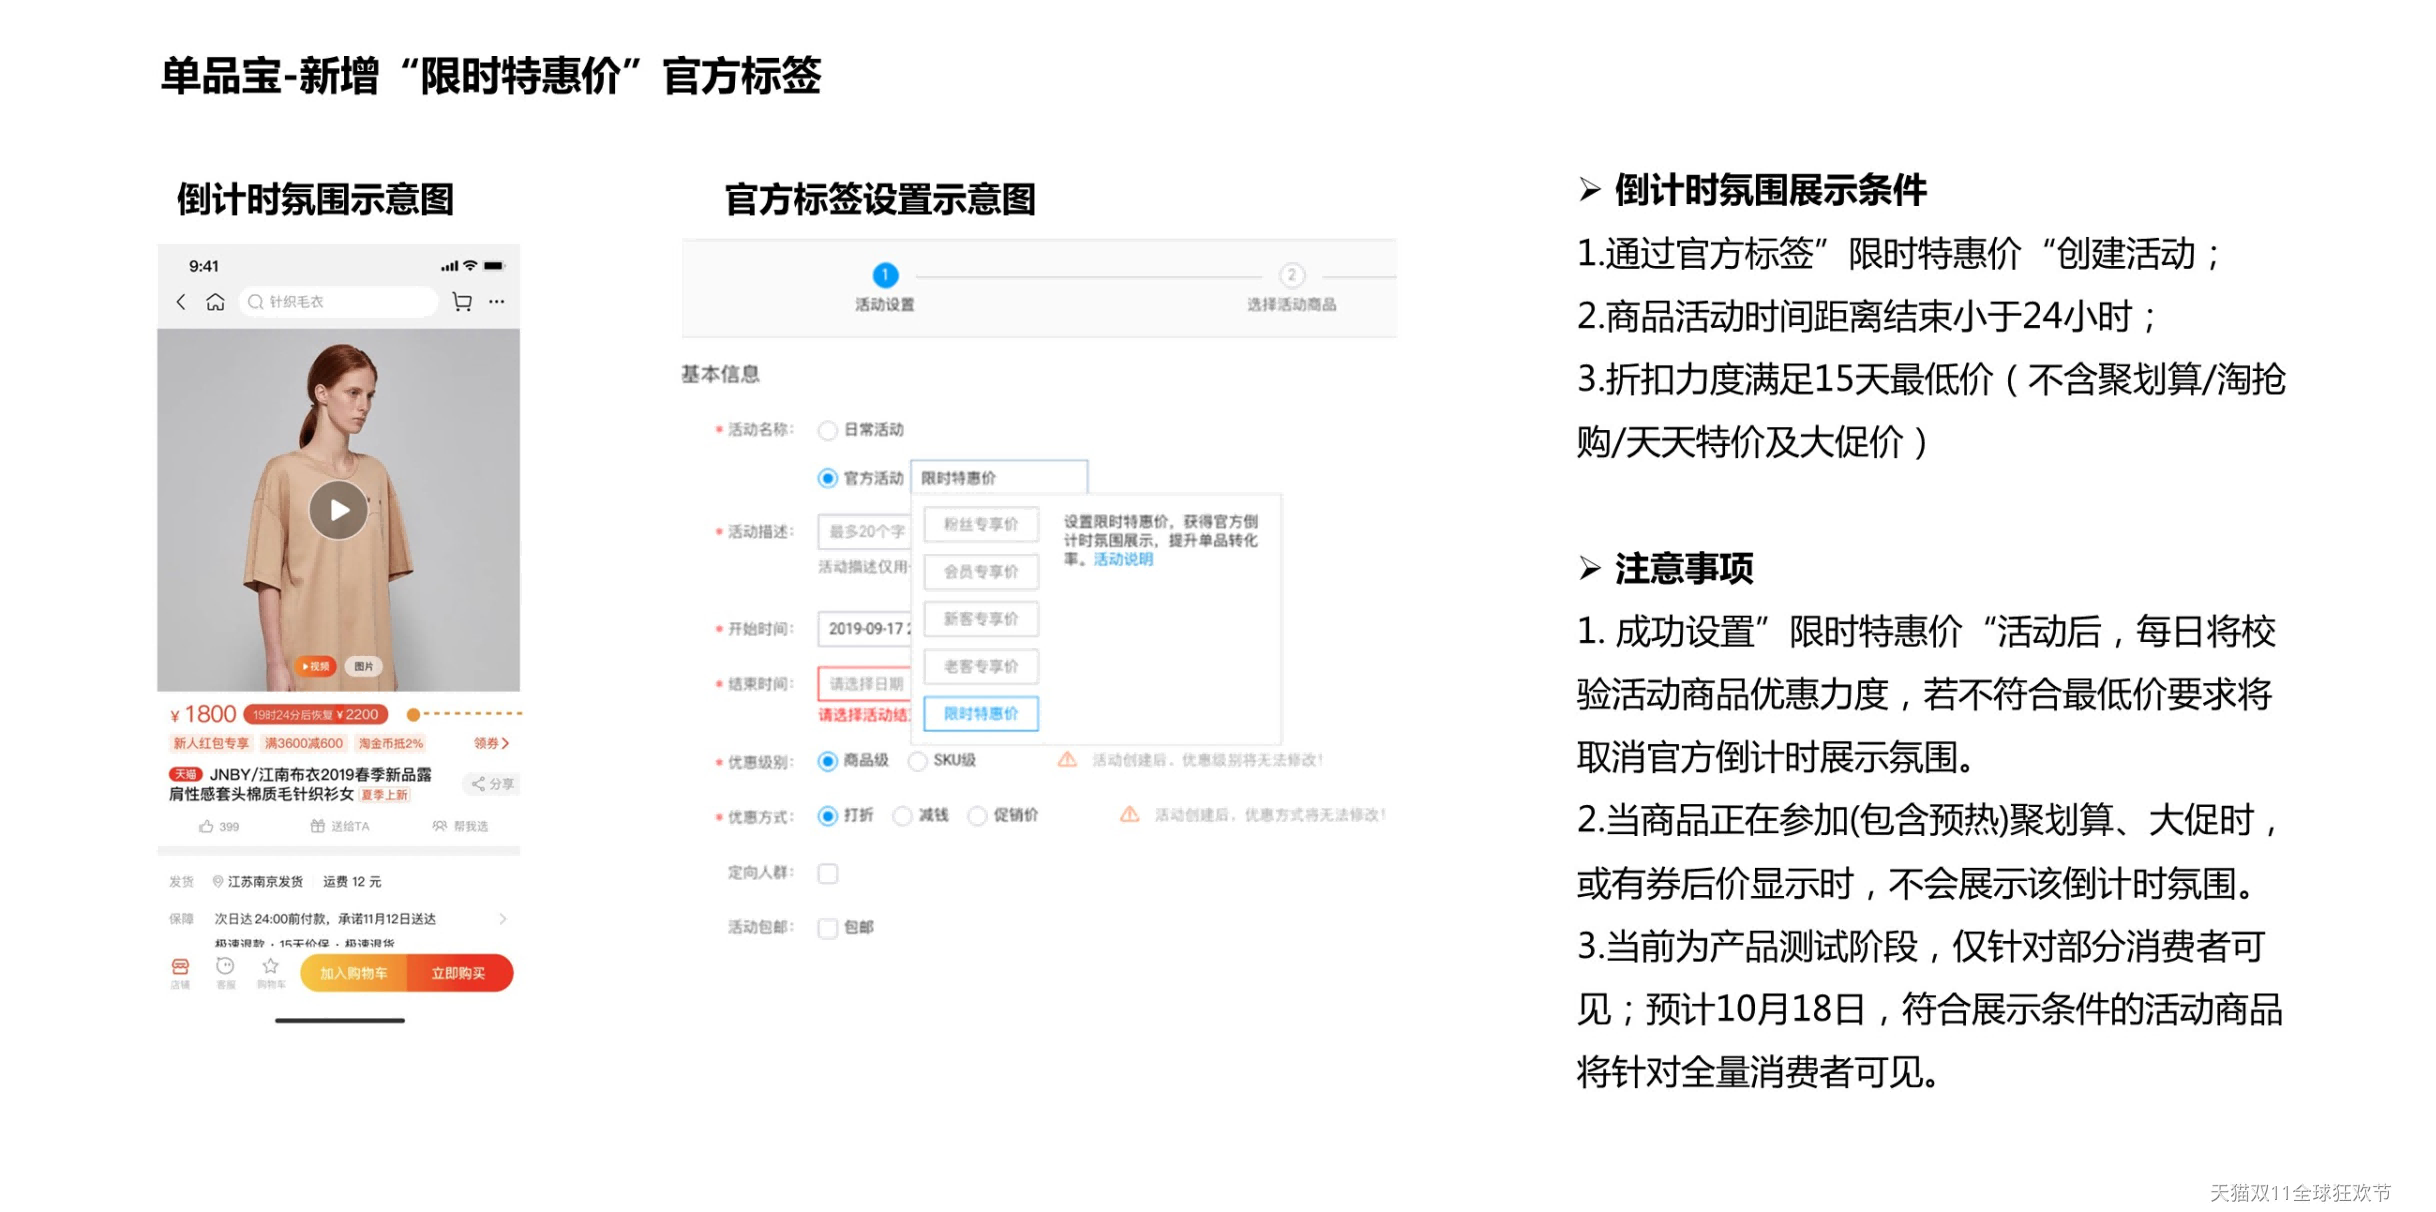Click the 分享 share icon button
This screenshot has width=2436, height=1212.
(x=492, y=785)
